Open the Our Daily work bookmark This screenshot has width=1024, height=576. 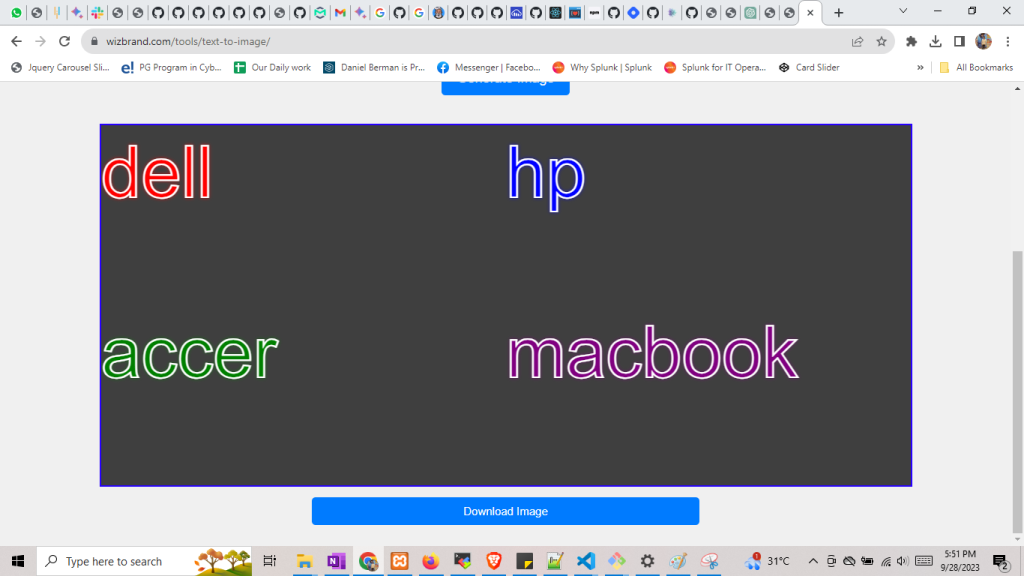coord(272,68)
